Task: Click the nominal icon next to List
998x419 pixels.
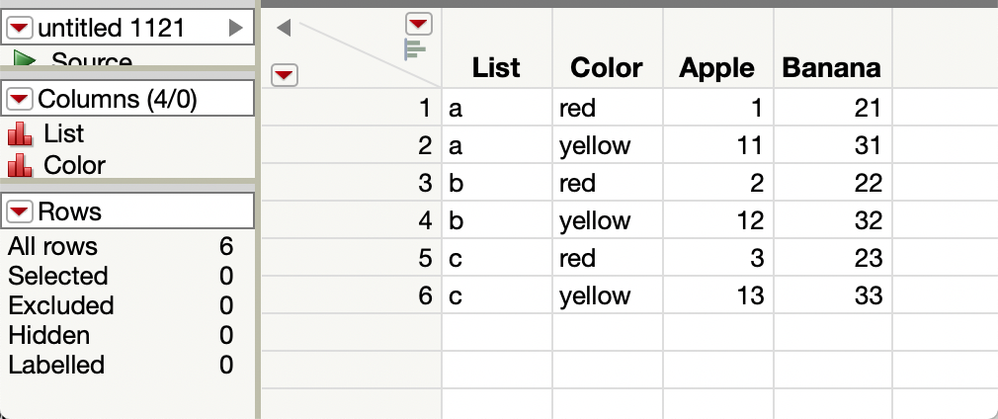Action: pos(20,134)
